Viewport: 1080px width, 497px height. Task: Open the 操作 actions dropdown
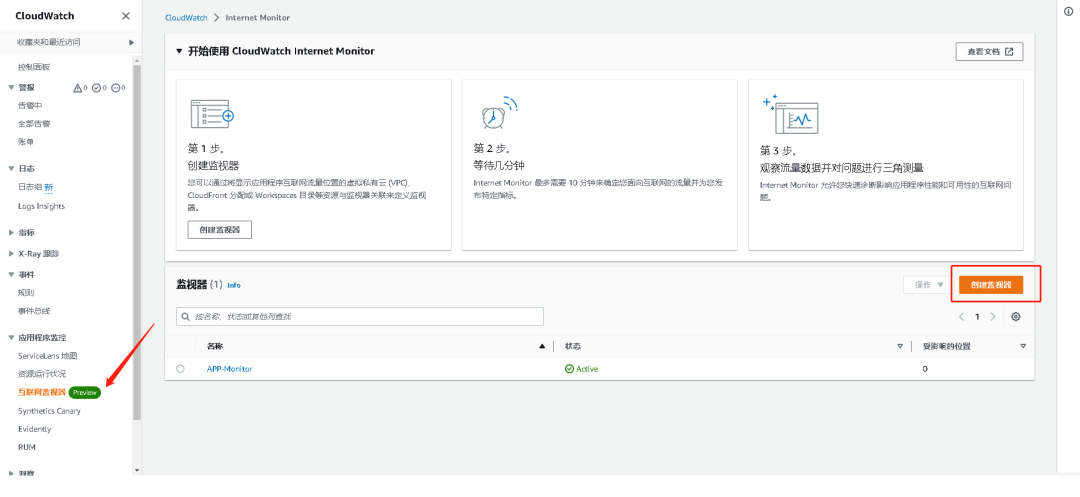tap(928, 285)
